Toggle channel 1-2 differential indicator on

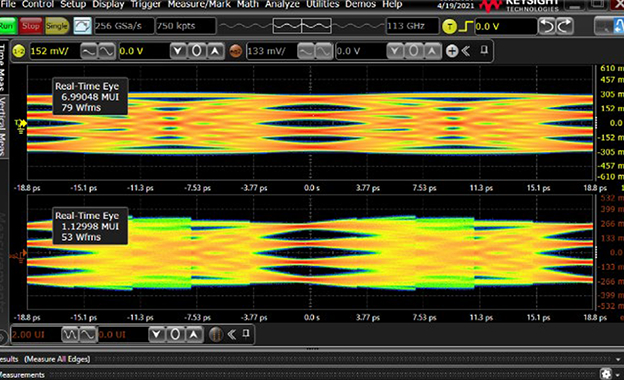[x=19, y=51]
